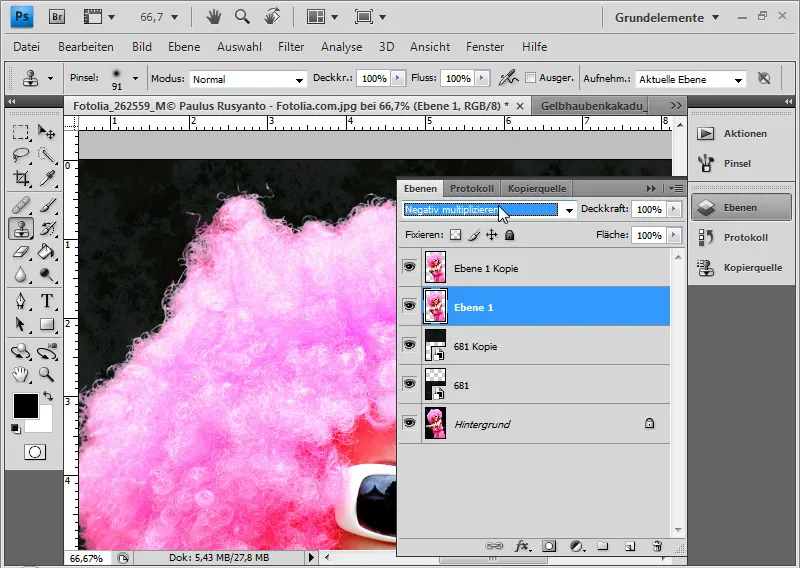Select the Magic Wand tool
Viewport: 800px width, 568px height.
coord(46,155)
